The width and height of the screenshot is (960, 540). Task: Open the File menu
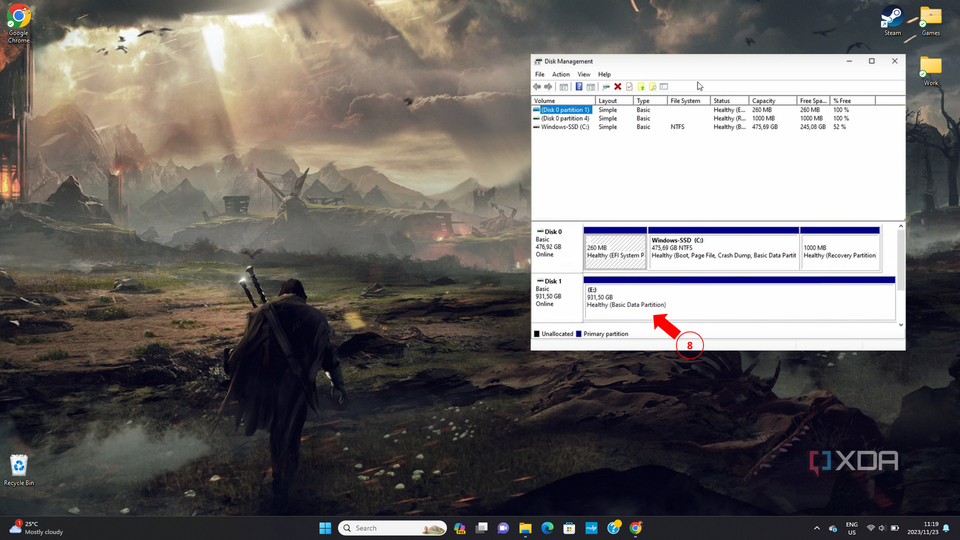pos(539,74)
